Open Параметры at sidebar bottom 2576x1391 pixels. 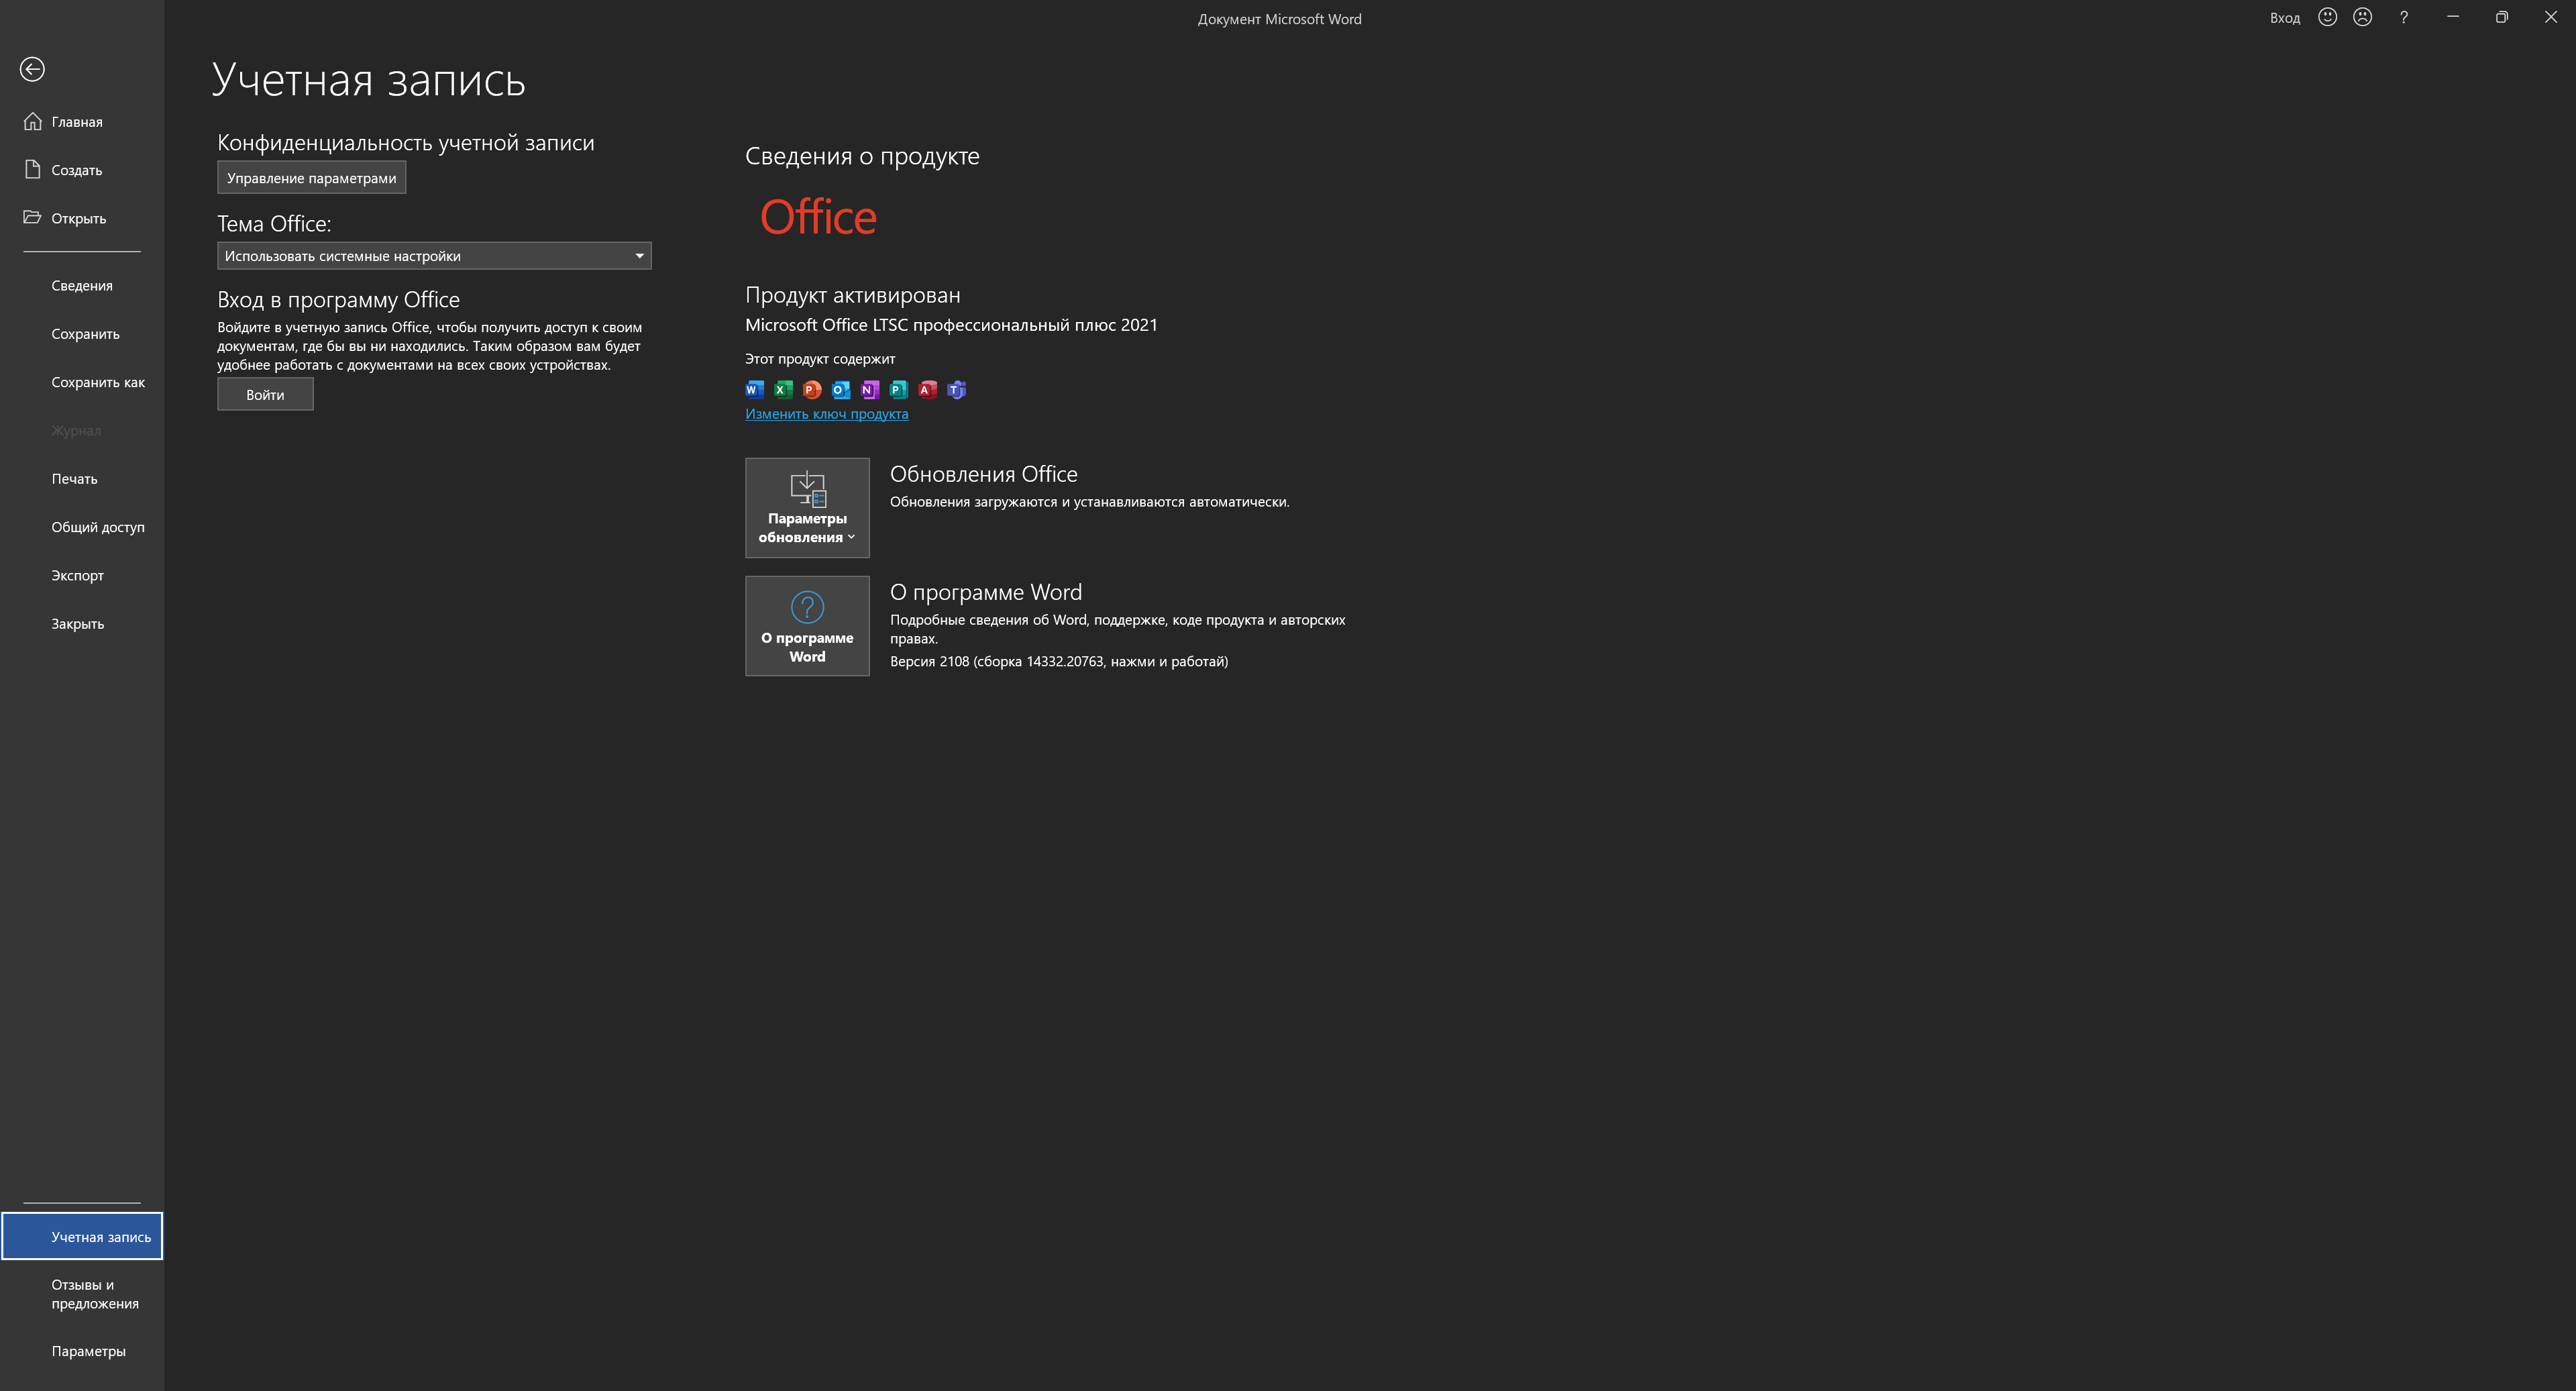point(82,1351)
